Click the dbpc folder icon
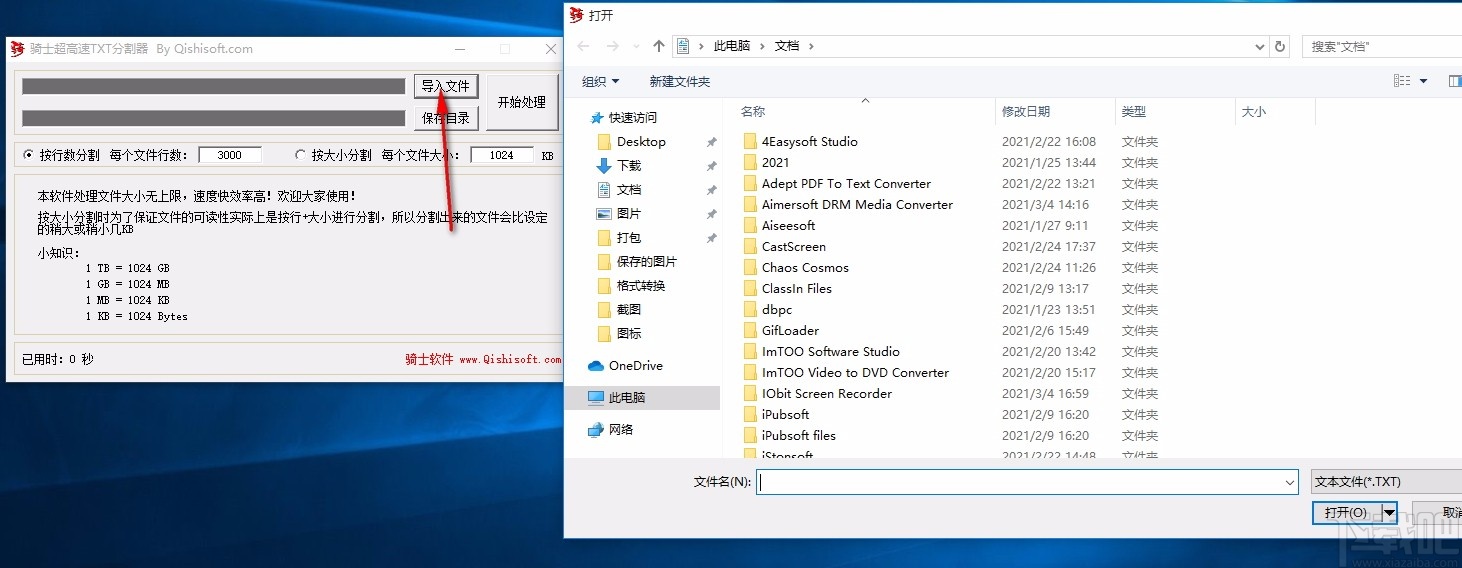The width and height of the screenshot is (1462, 568). point(751,310)
